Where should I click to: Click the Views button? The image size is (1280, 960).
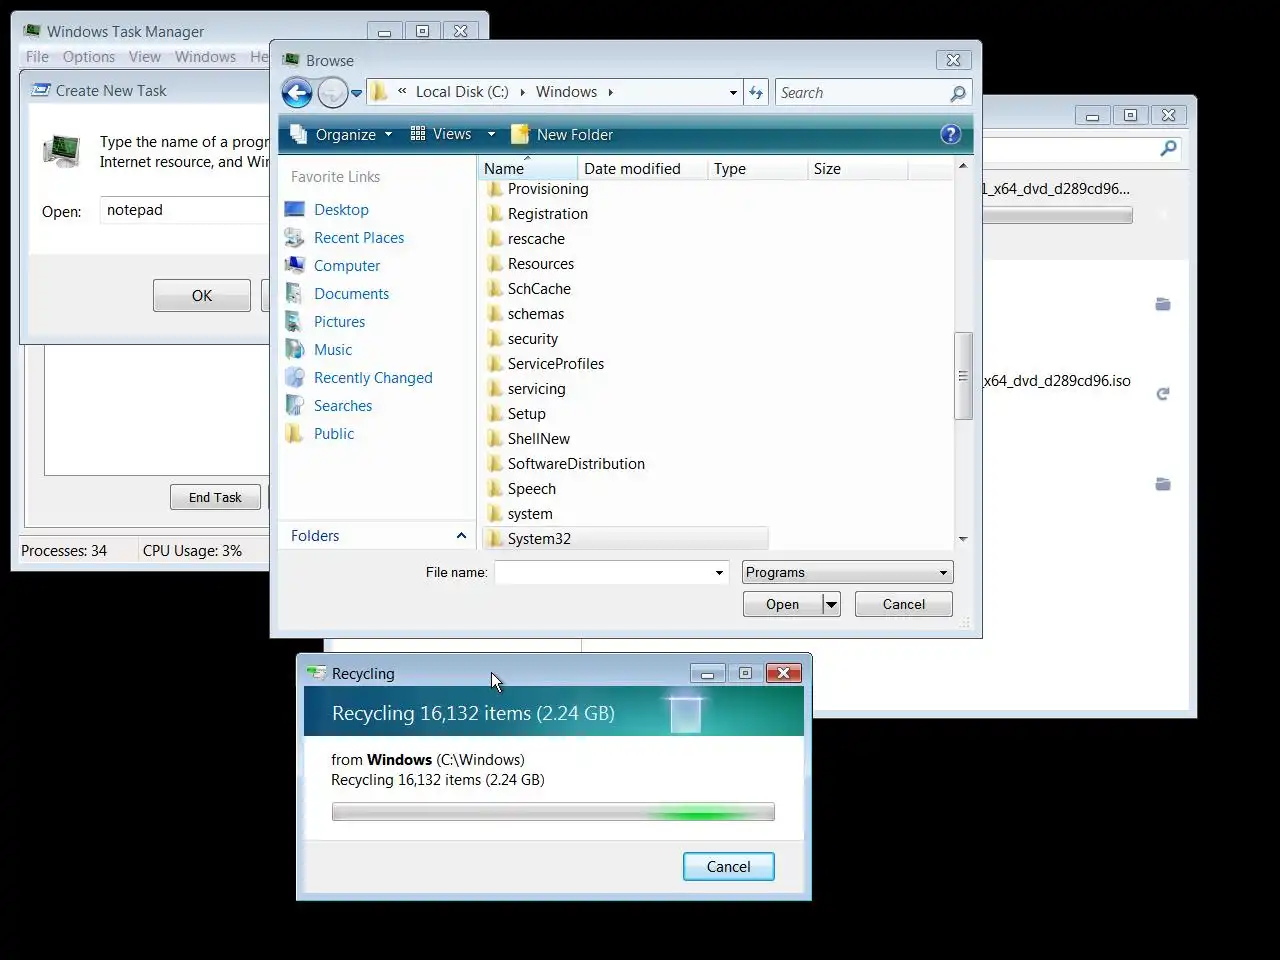click(x=441, y=134)
